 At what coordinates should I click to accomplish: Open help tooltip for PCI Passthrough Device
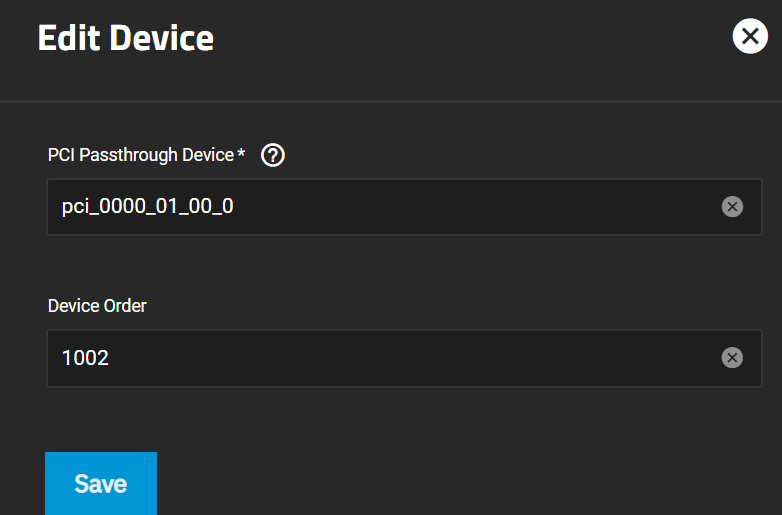point(273,155)
